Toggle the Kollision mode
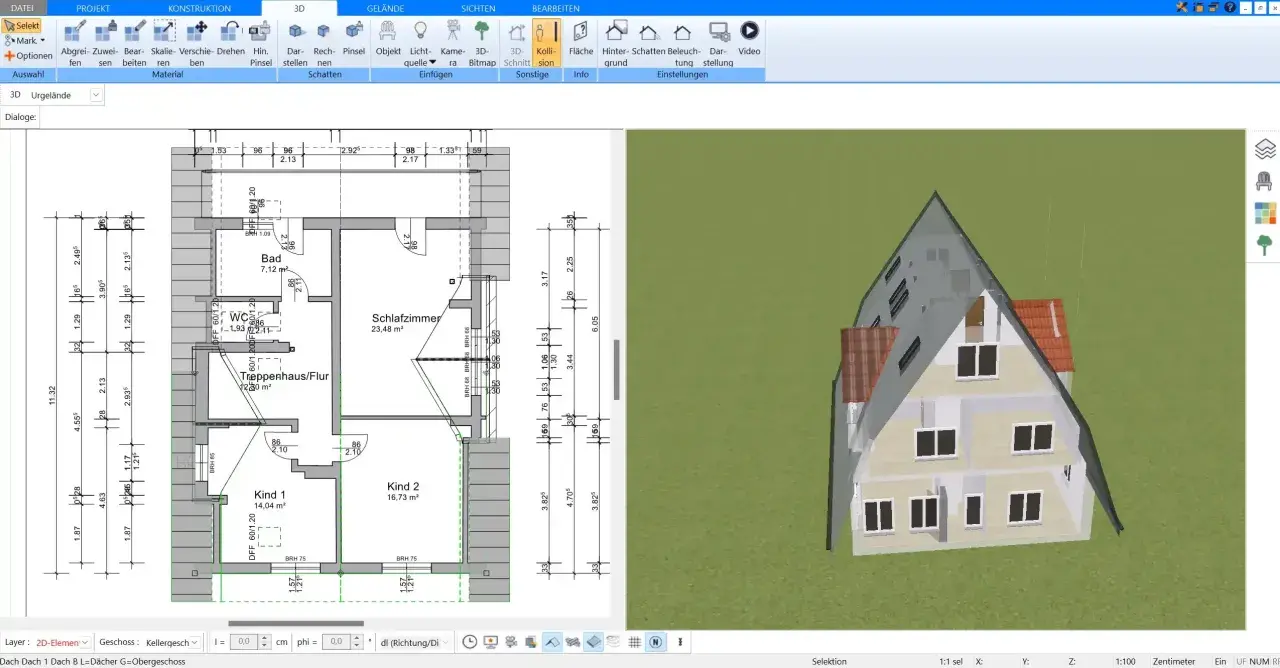This screenshot has height=668, width=1280. click(x=546, y=42)
